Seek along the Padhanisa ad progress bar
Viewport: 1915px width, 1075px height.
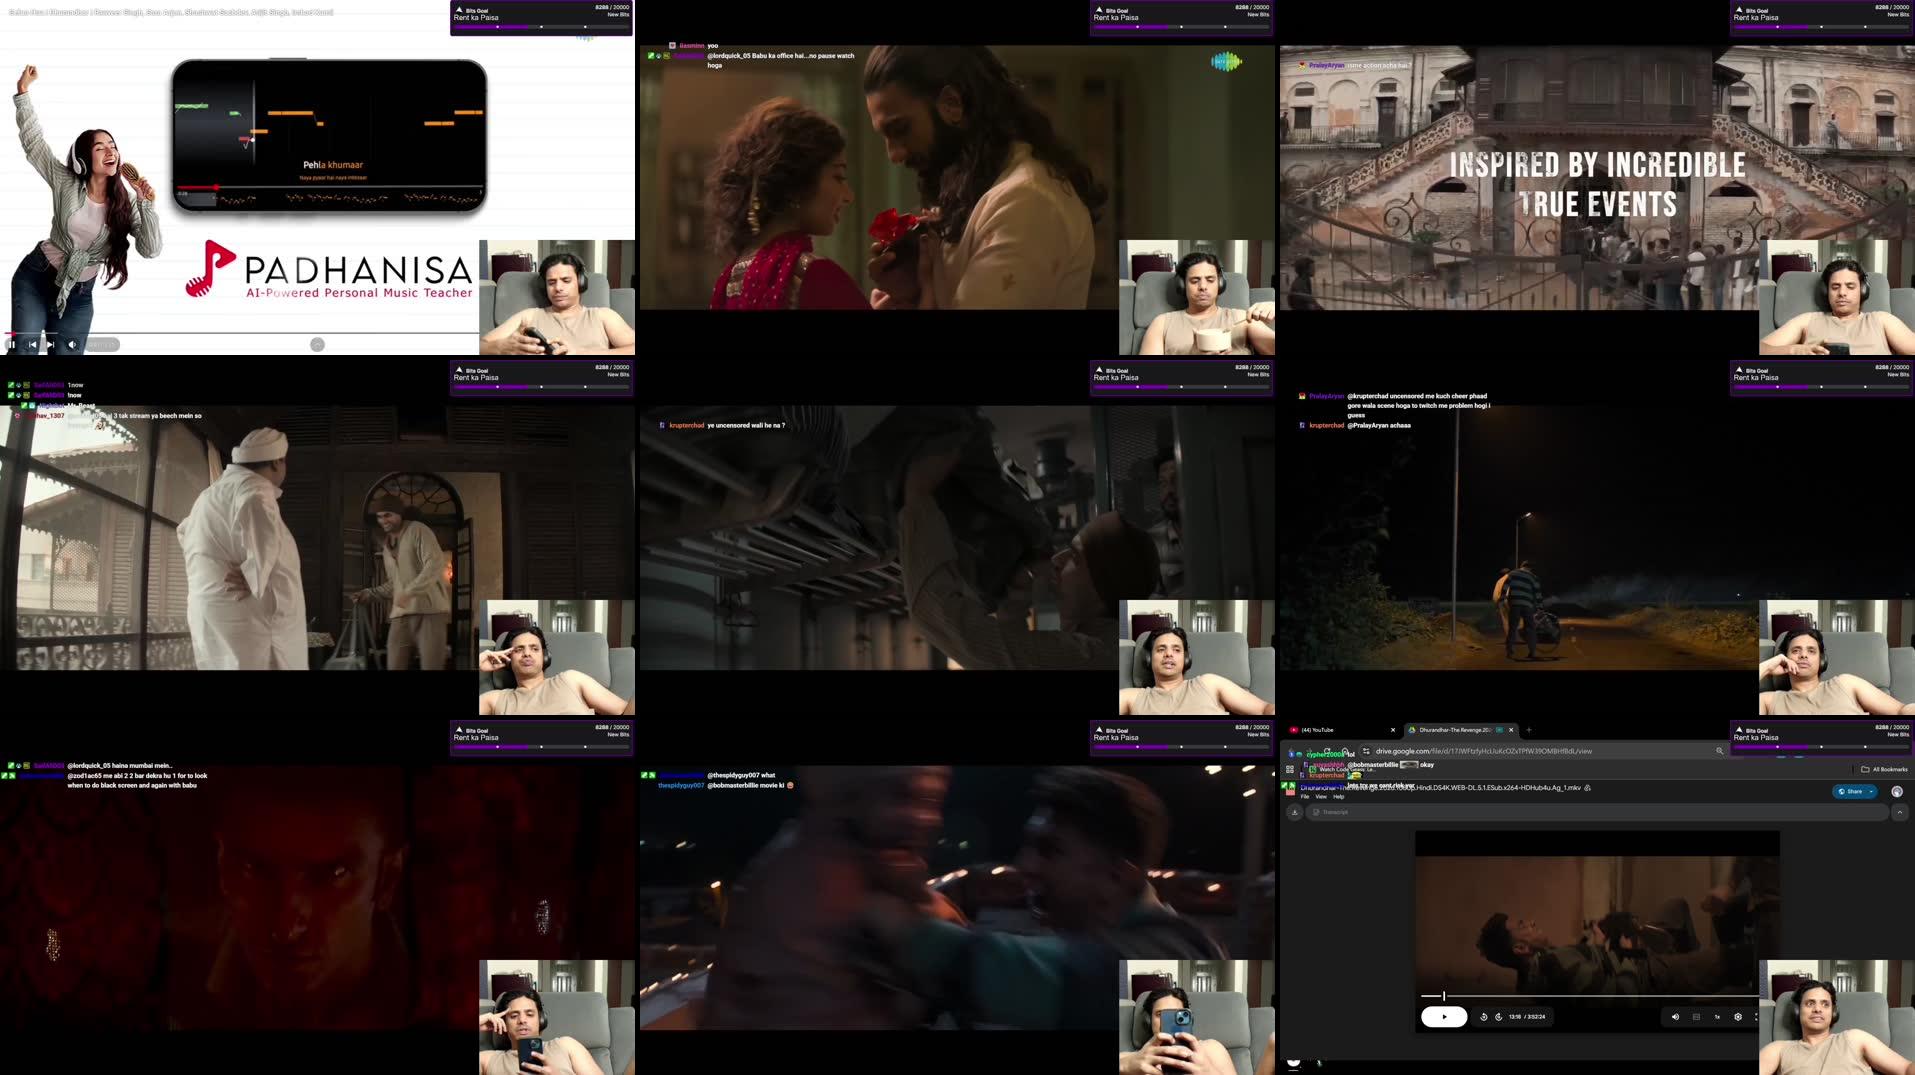(240, 333)
